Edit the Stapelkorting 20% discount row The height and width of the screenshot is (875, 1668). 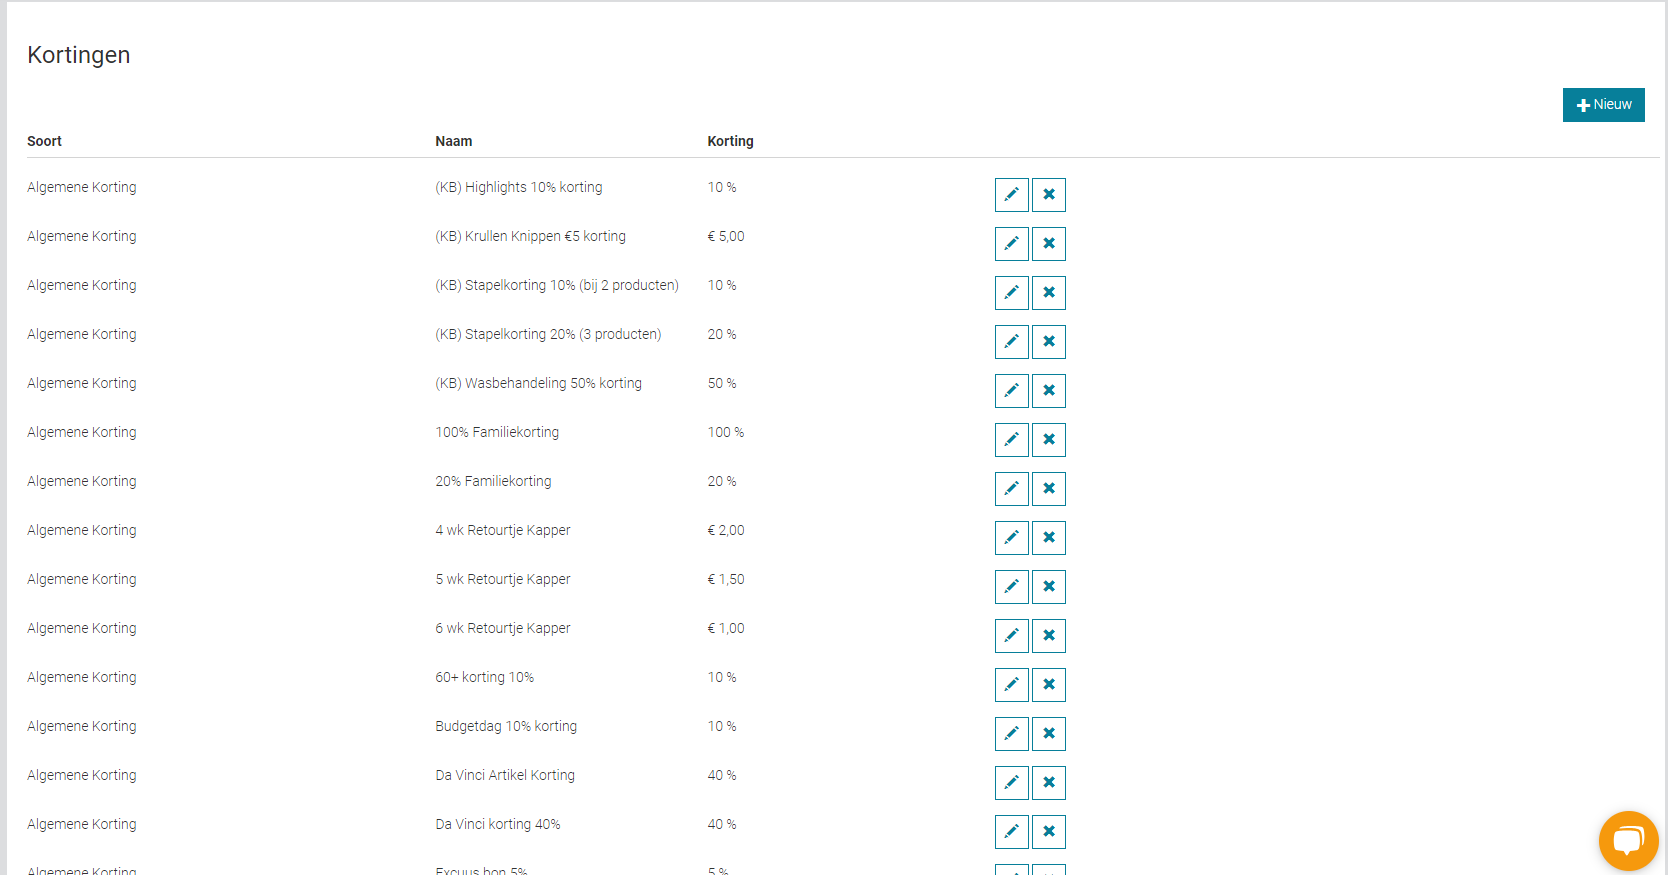click(x=1011, y=342)
